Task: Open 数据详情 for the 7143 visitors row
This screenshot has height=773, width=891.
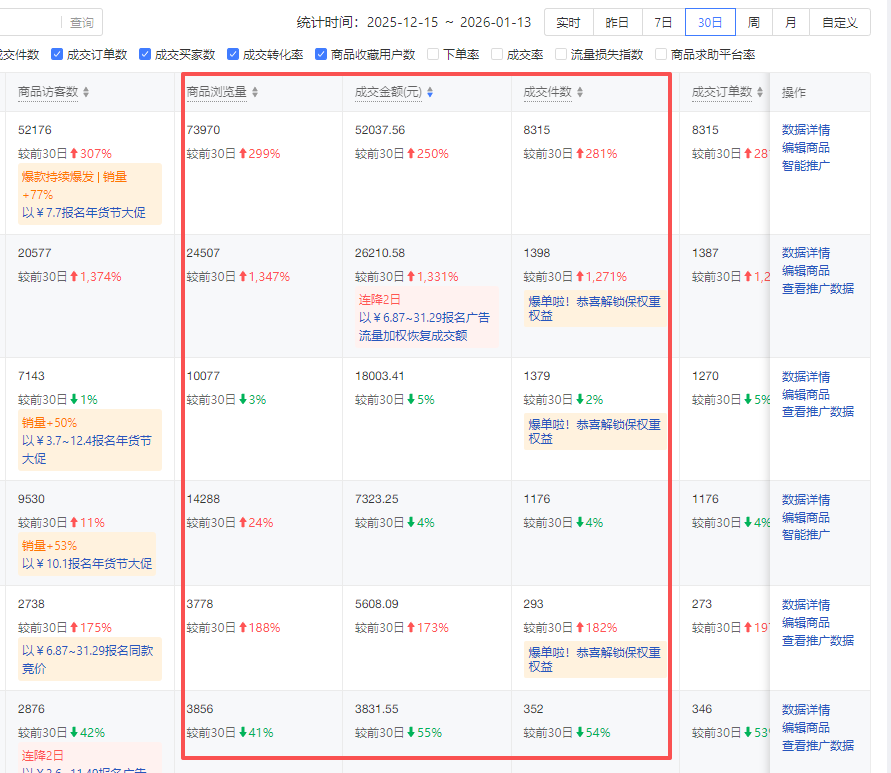Action: pyautogui.click(x=806, y=377)
